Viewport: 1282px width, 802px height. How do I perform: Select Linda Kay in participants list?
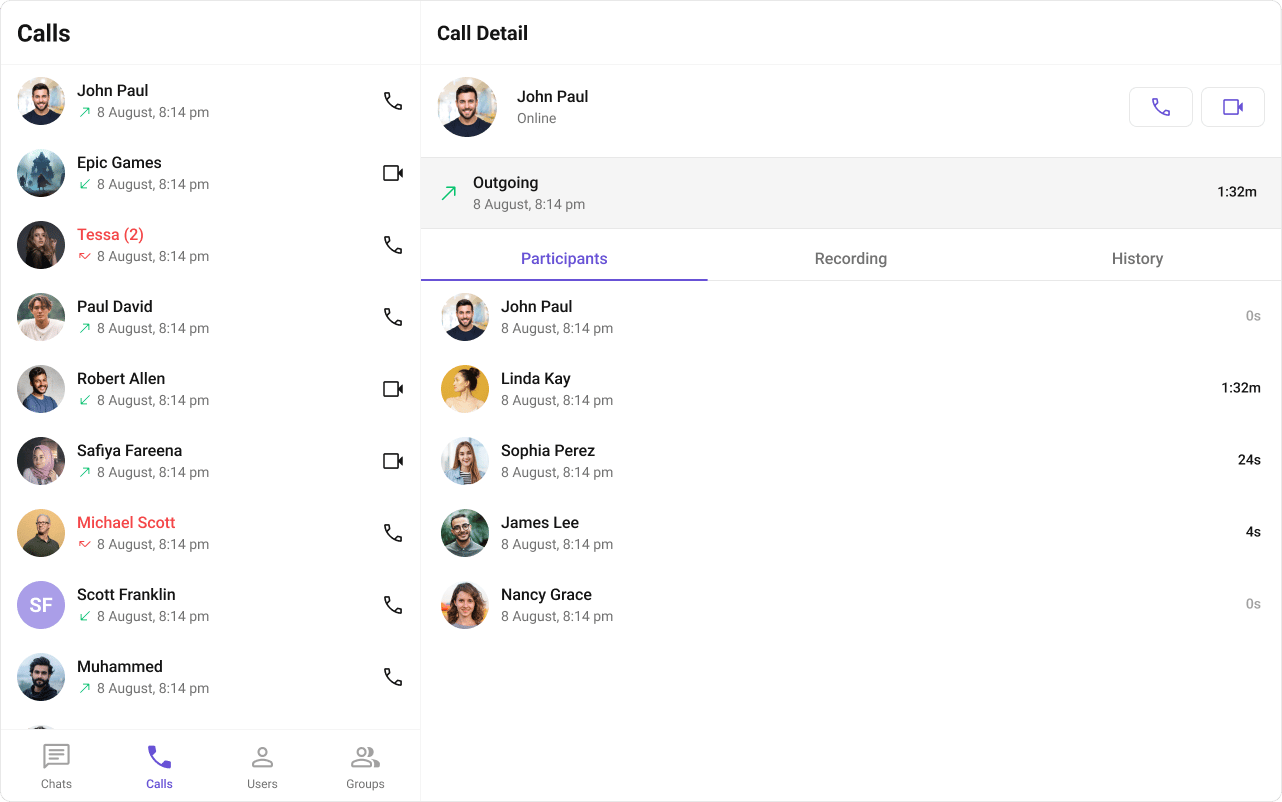(x=851, y=389)
